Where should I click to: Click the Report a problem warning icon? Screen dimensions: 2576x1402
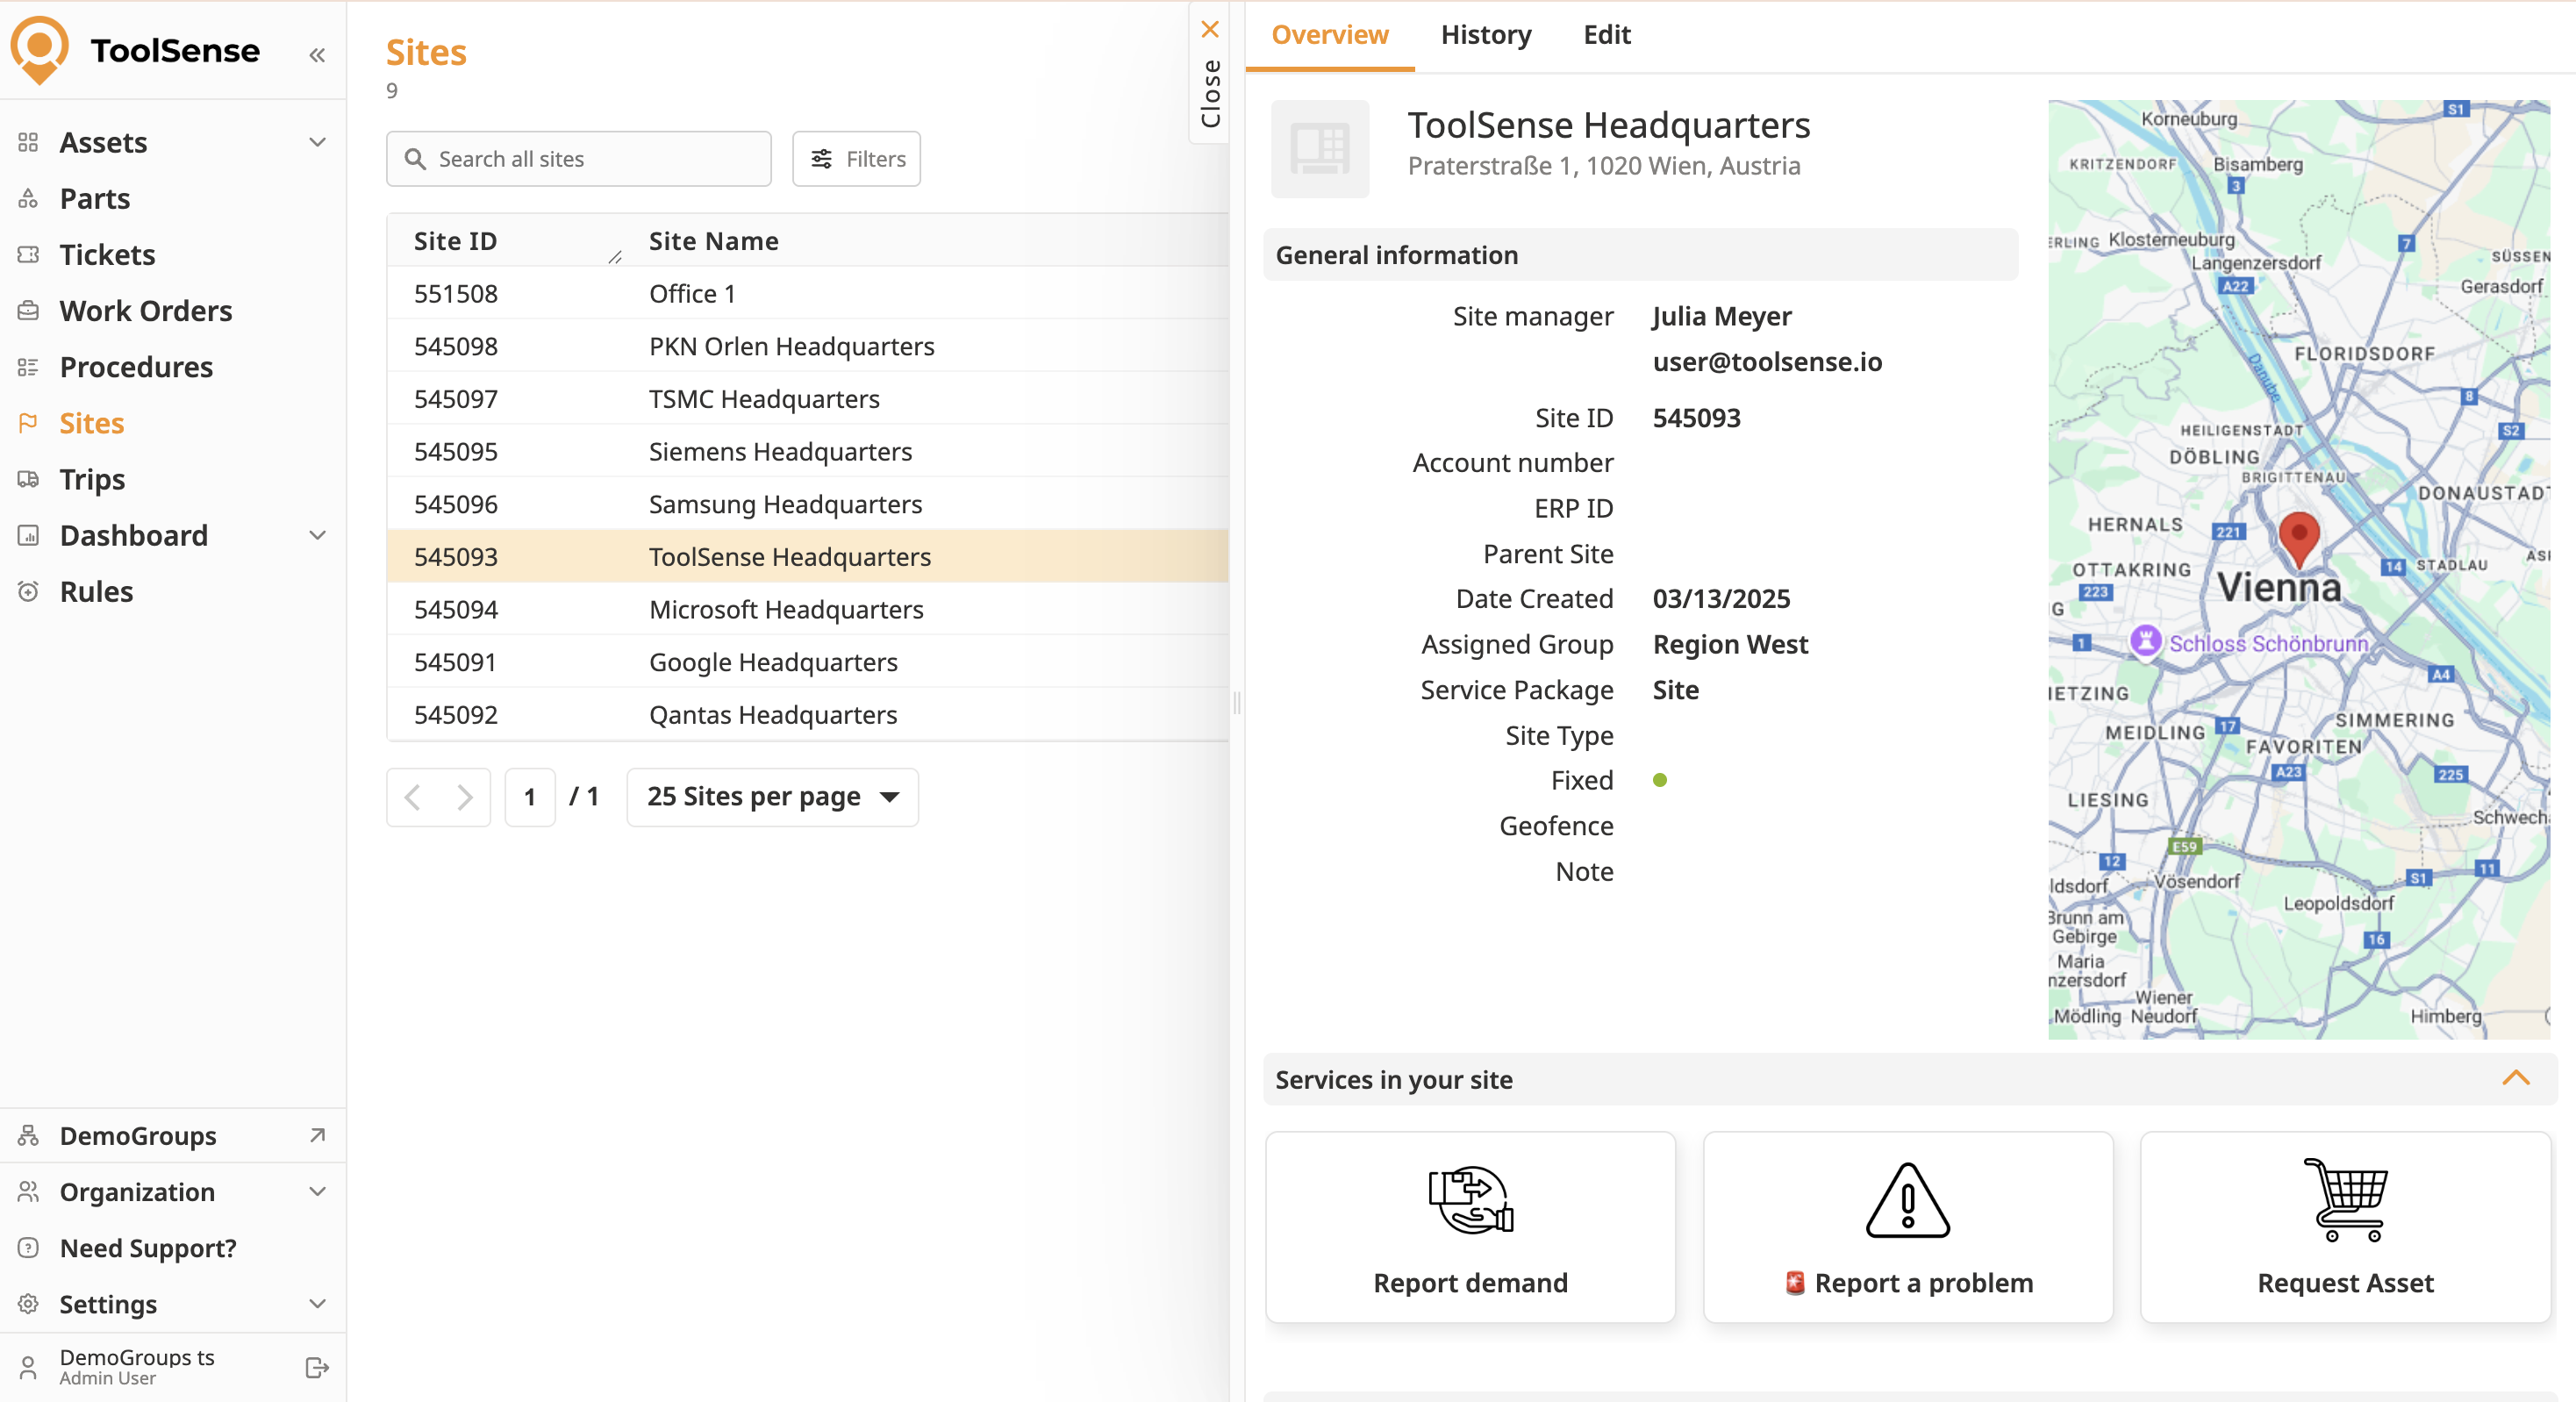click(1907, 1200)
